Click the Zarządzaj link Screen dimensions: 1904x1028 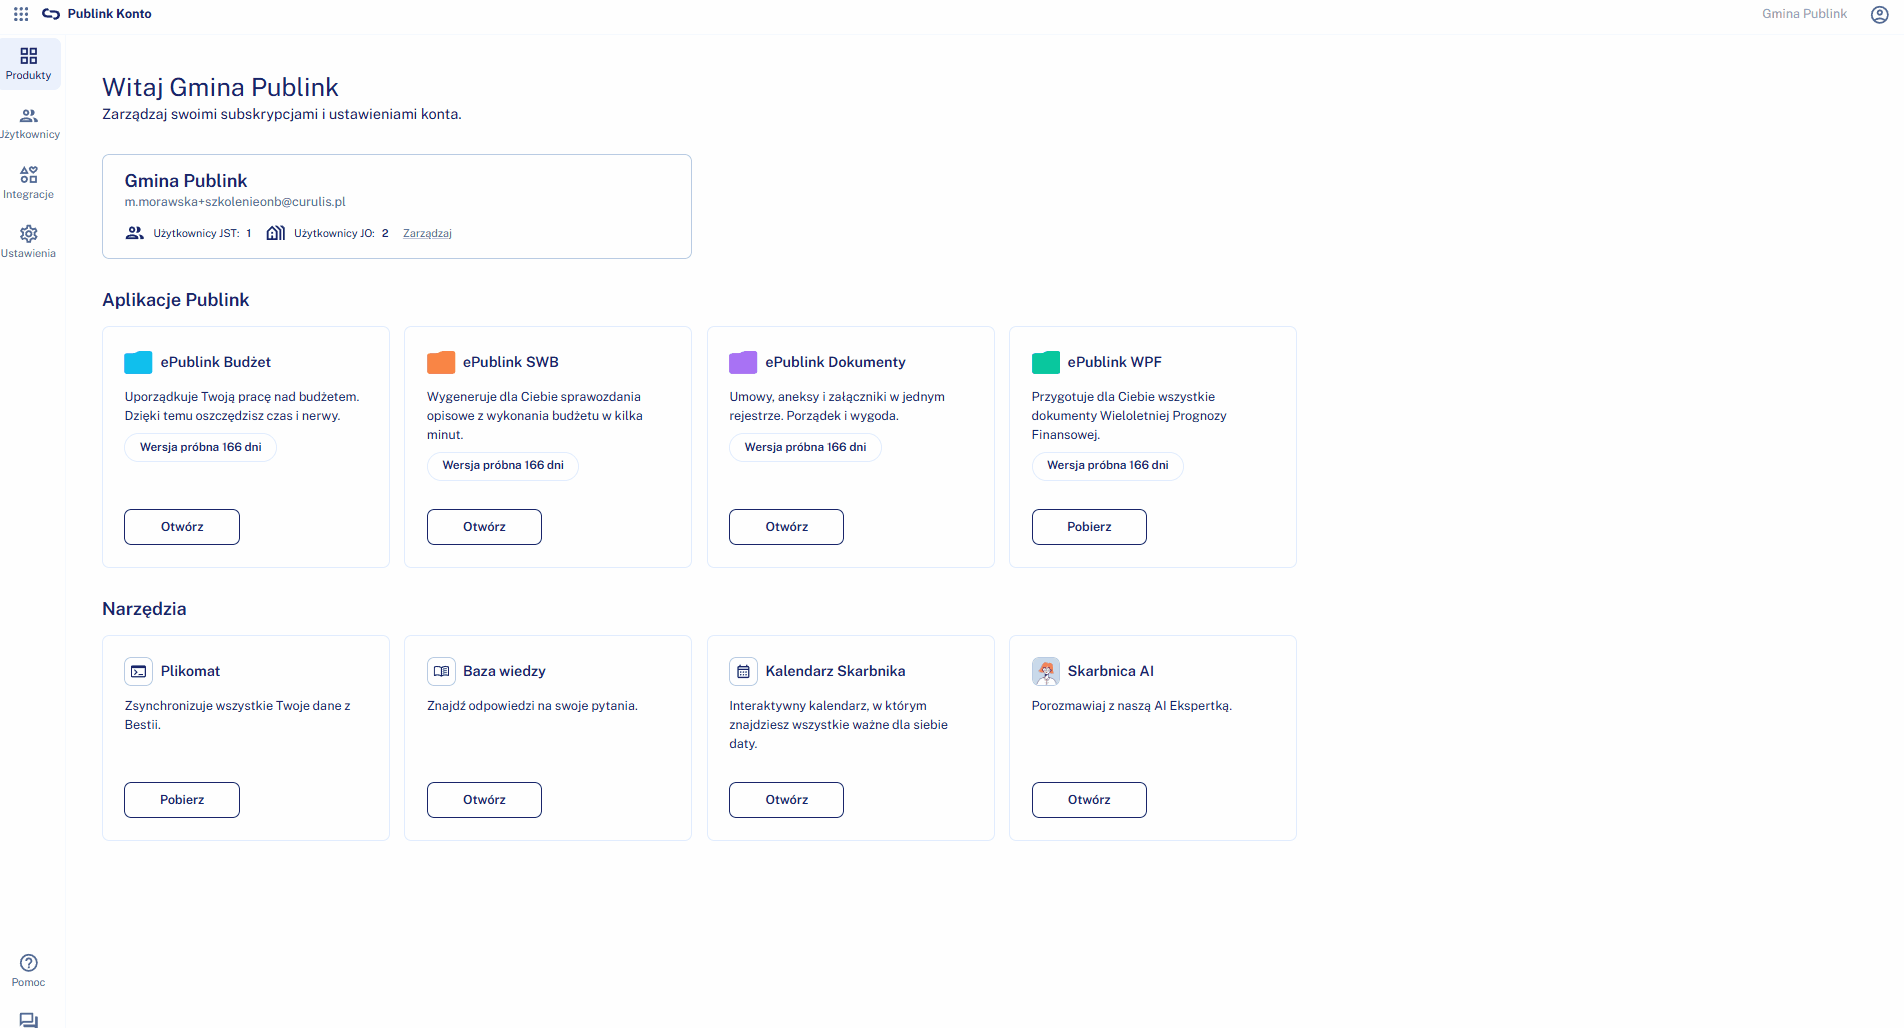427,233
